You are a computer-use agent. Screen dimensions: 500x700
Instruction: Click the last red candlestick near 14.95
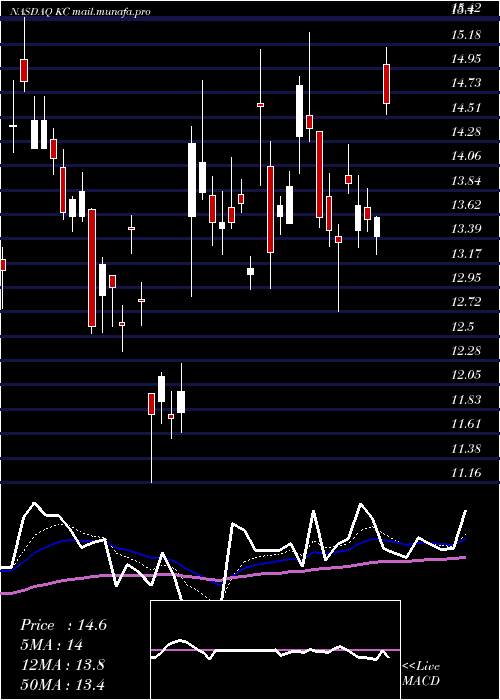click(x=387, y=84)
